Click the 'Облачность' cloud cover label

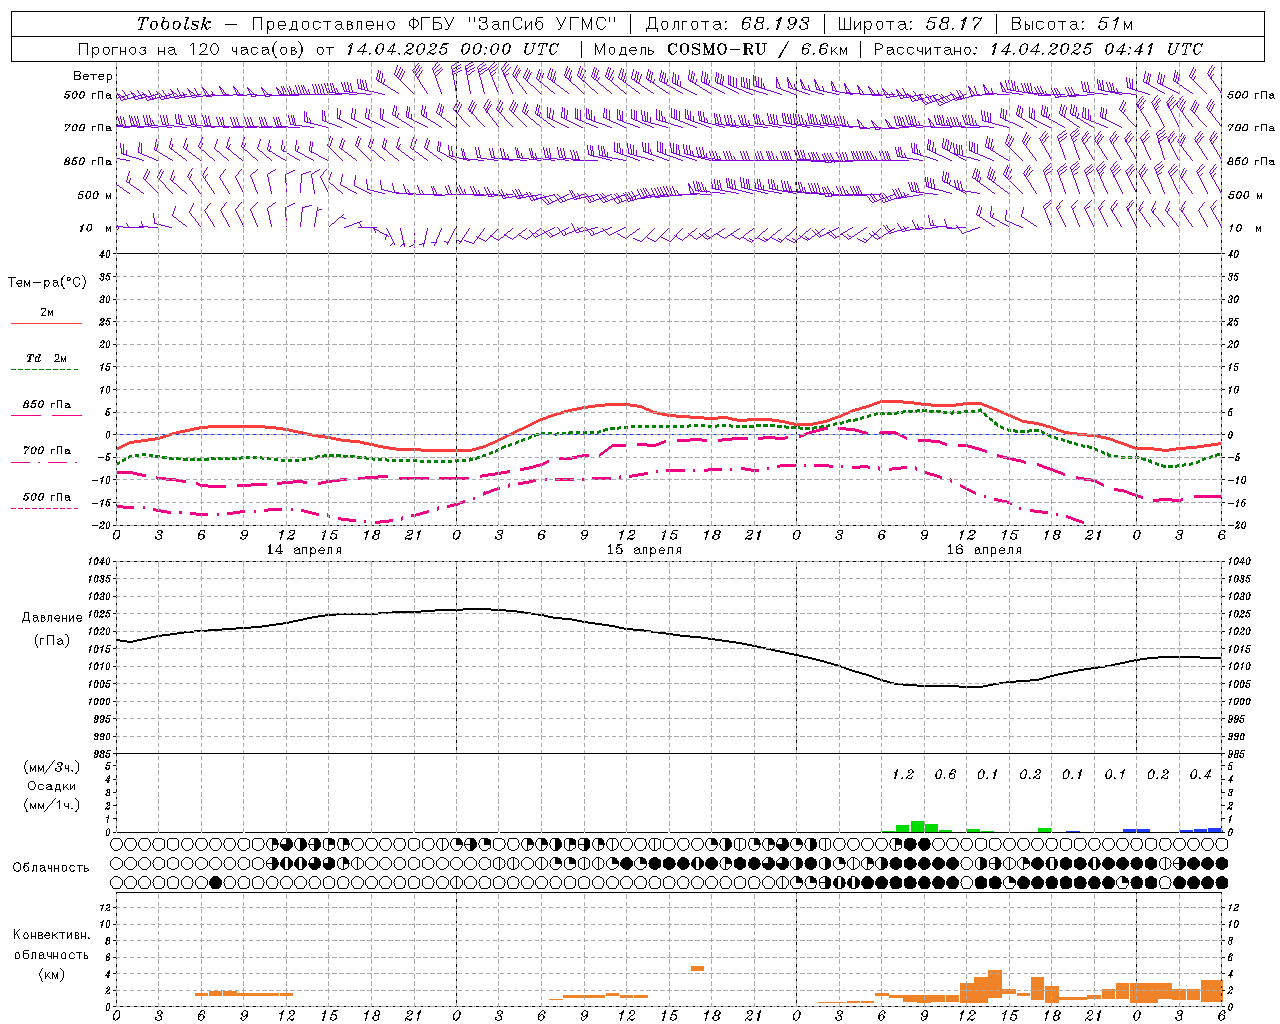[51, 868]
